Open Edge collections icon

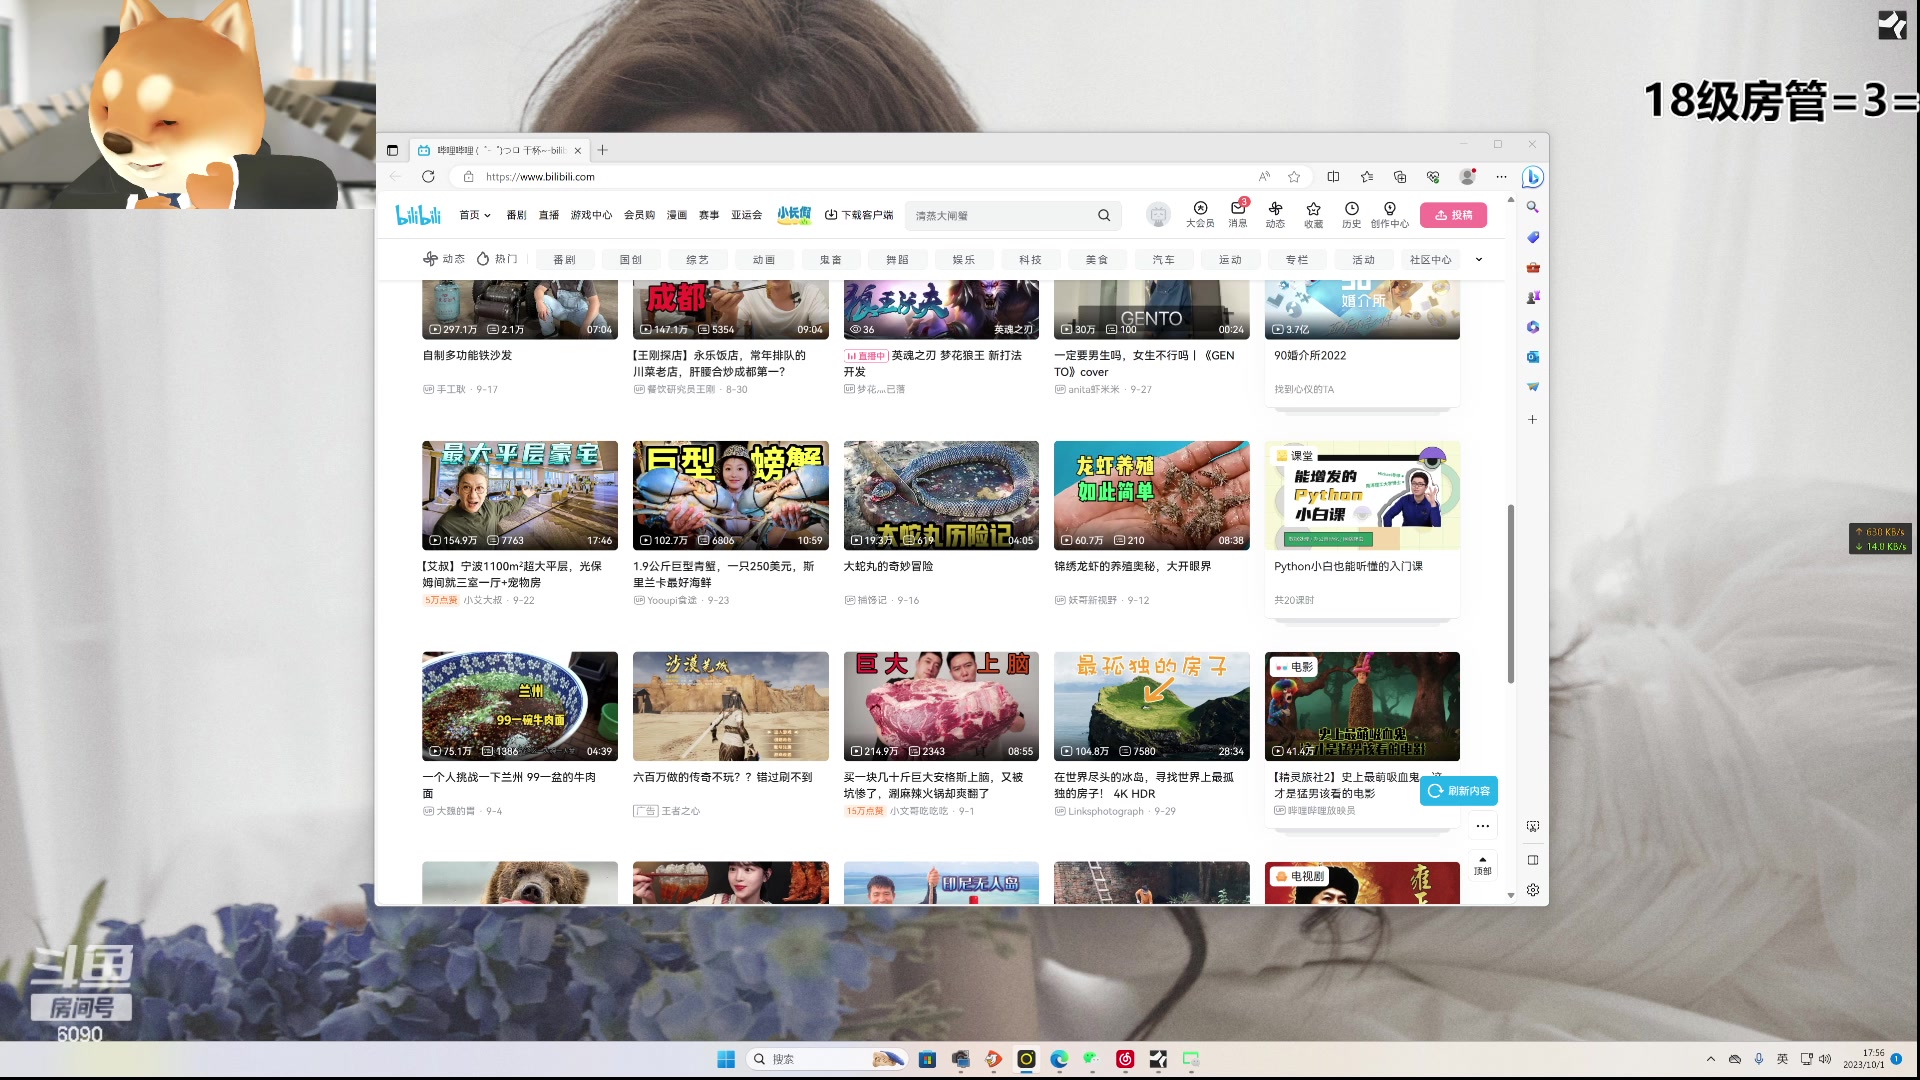click(x=1400, y=177)
